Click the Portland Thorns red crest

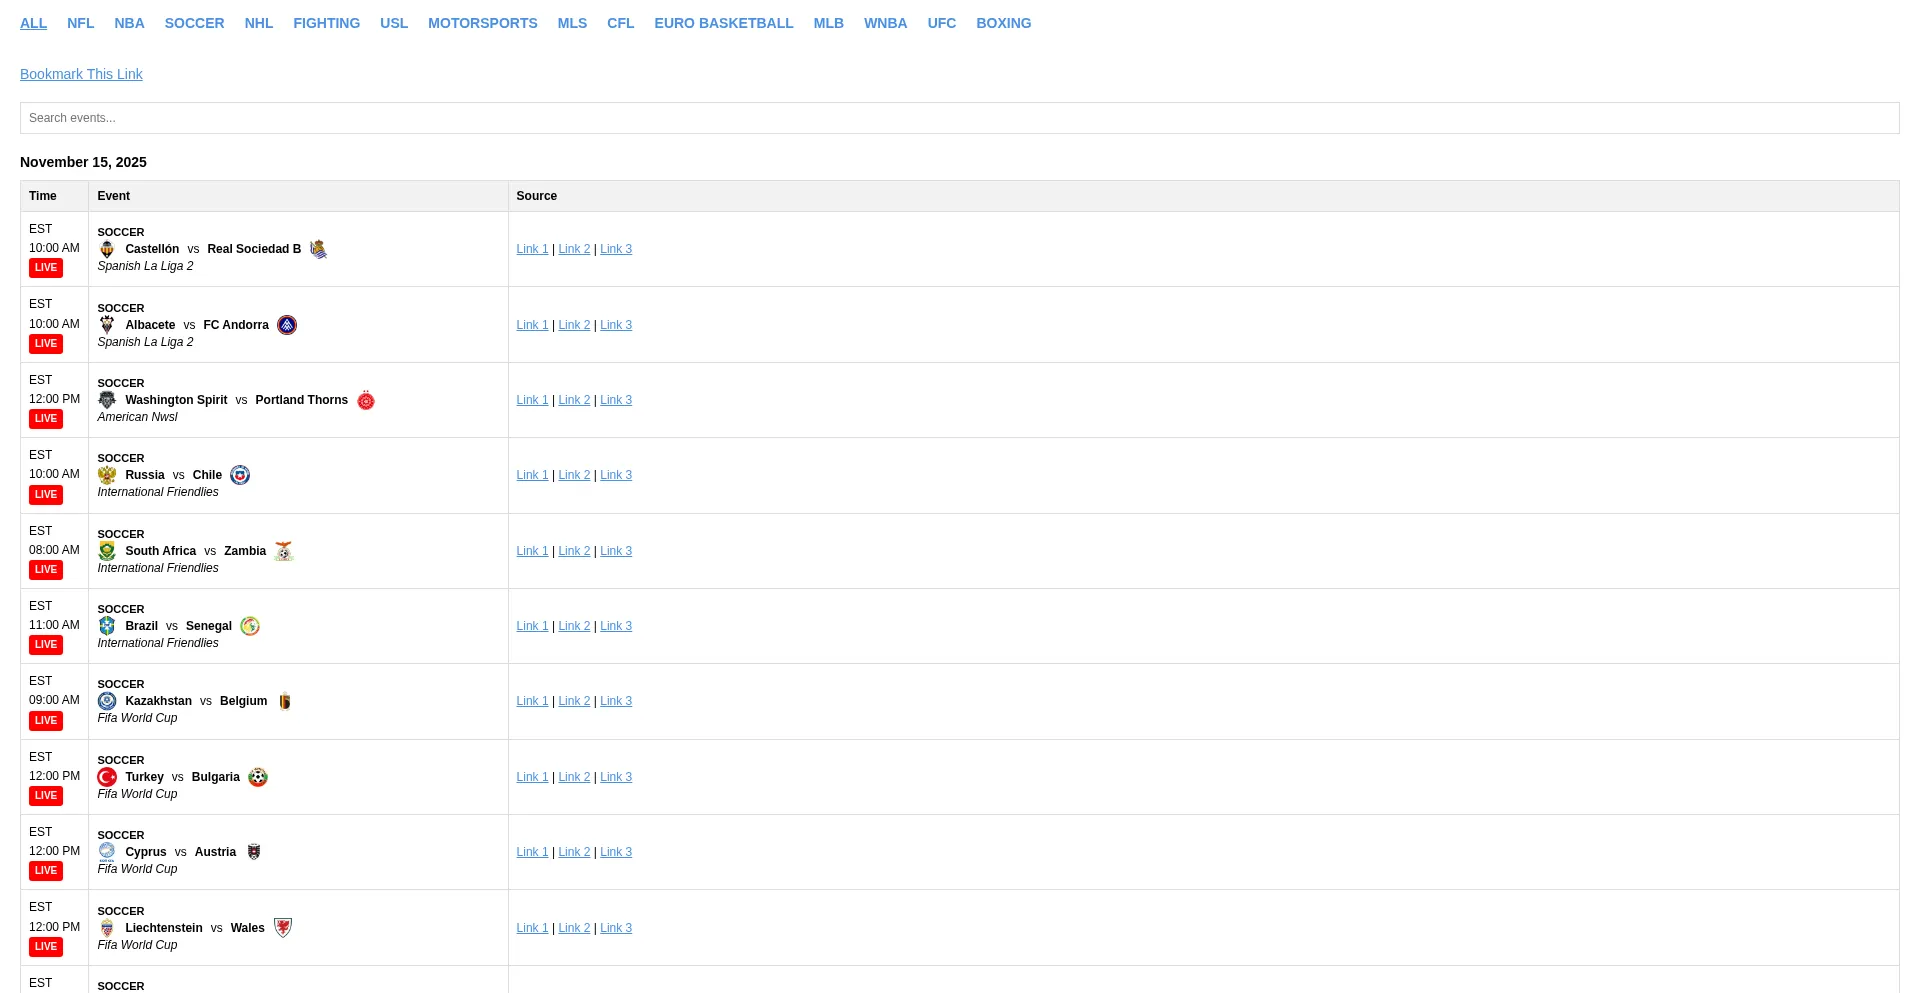(x=366, y=401)
